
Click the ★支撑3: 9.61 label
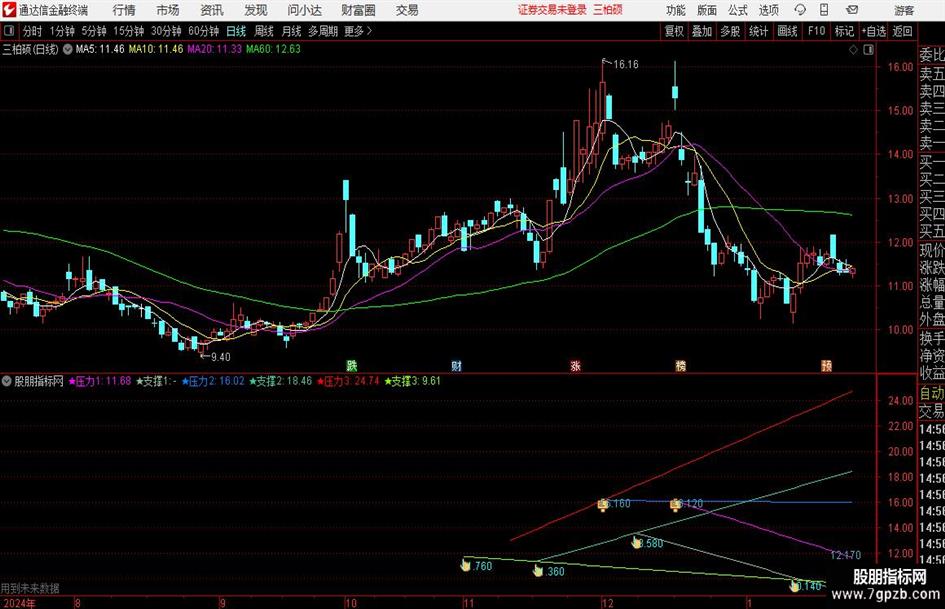(x=413, y=381)
